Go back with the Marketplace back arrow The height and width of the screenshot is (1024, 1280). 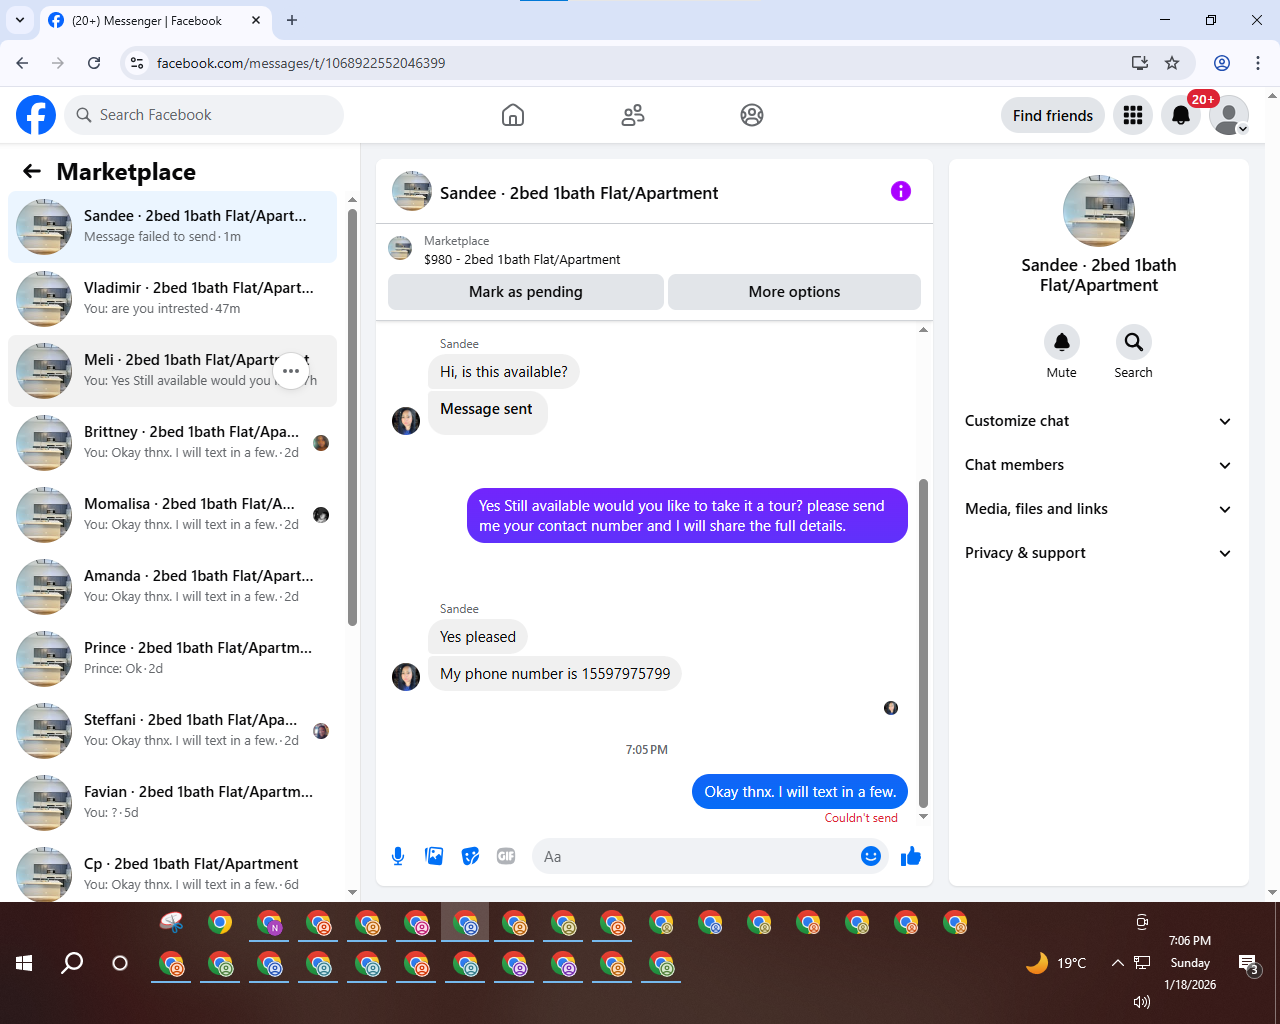[x=32, y=171]
